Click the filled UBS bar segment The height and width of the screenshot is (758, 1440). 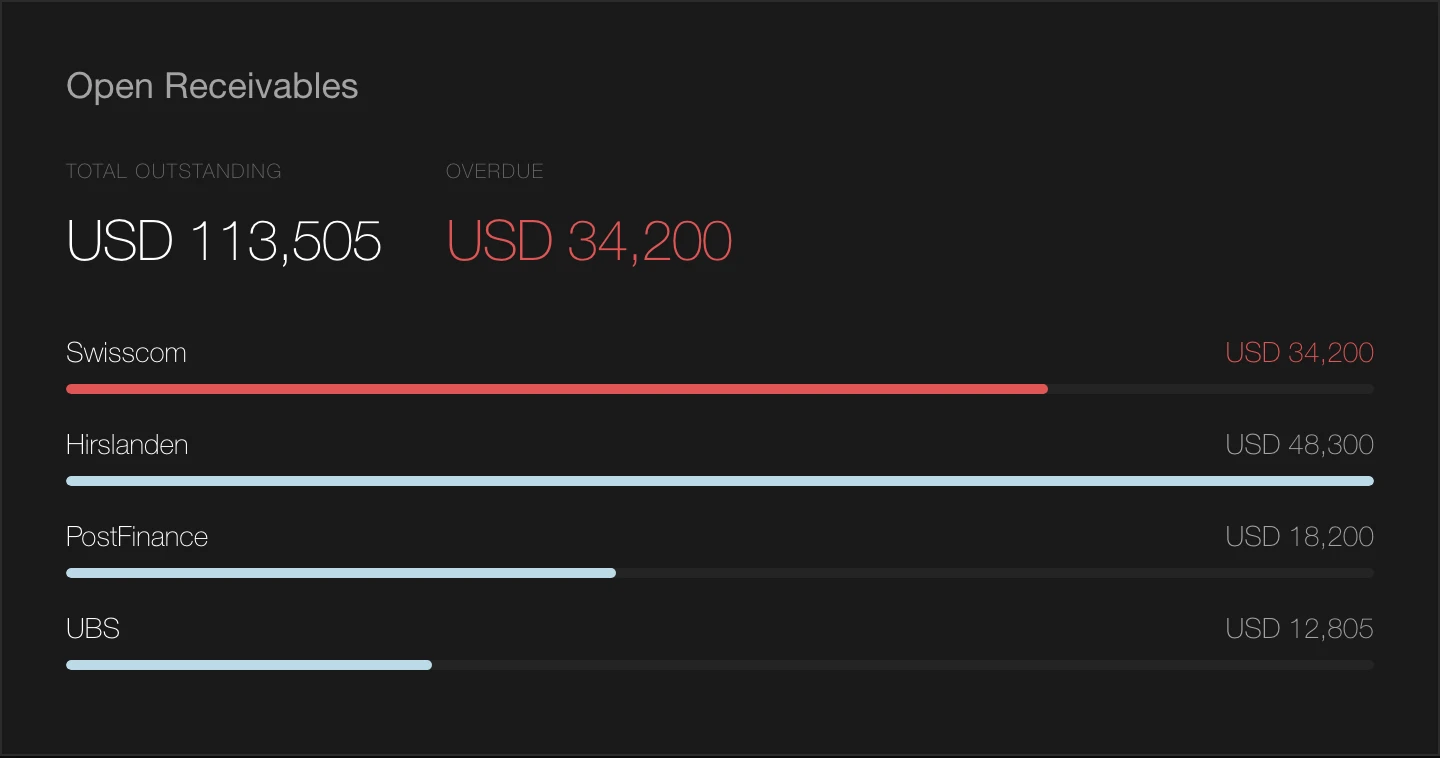click(x=249, y=665)
